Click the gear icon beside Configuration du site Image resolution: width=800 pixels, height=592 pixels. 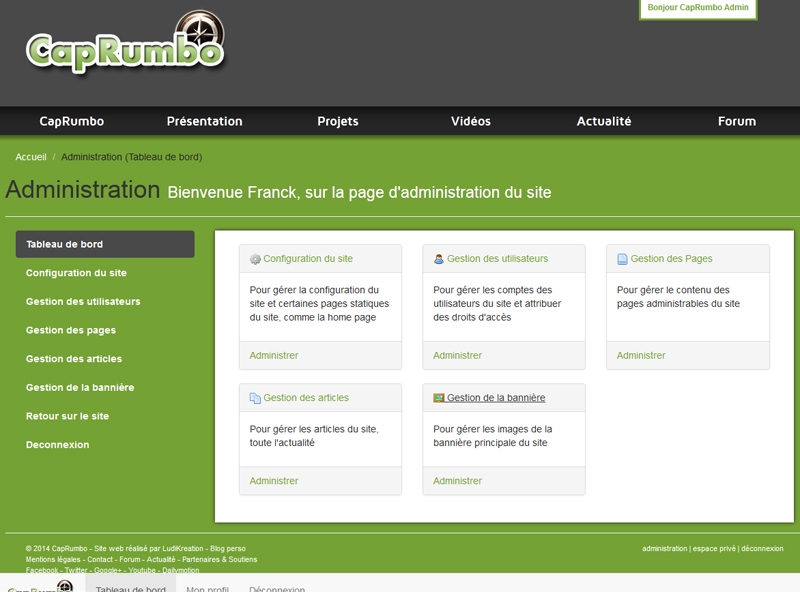[255, 259]
